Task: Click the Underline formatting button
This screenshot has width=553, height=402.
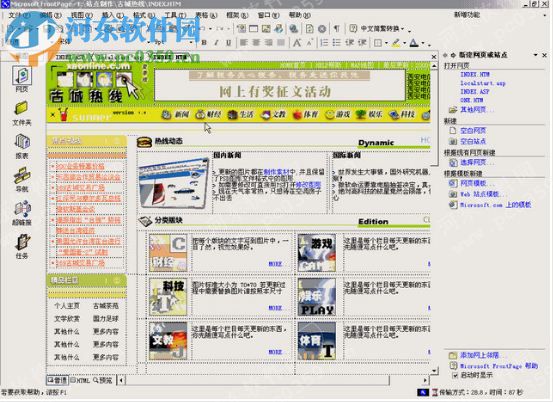Action: (x=229, y=43)
